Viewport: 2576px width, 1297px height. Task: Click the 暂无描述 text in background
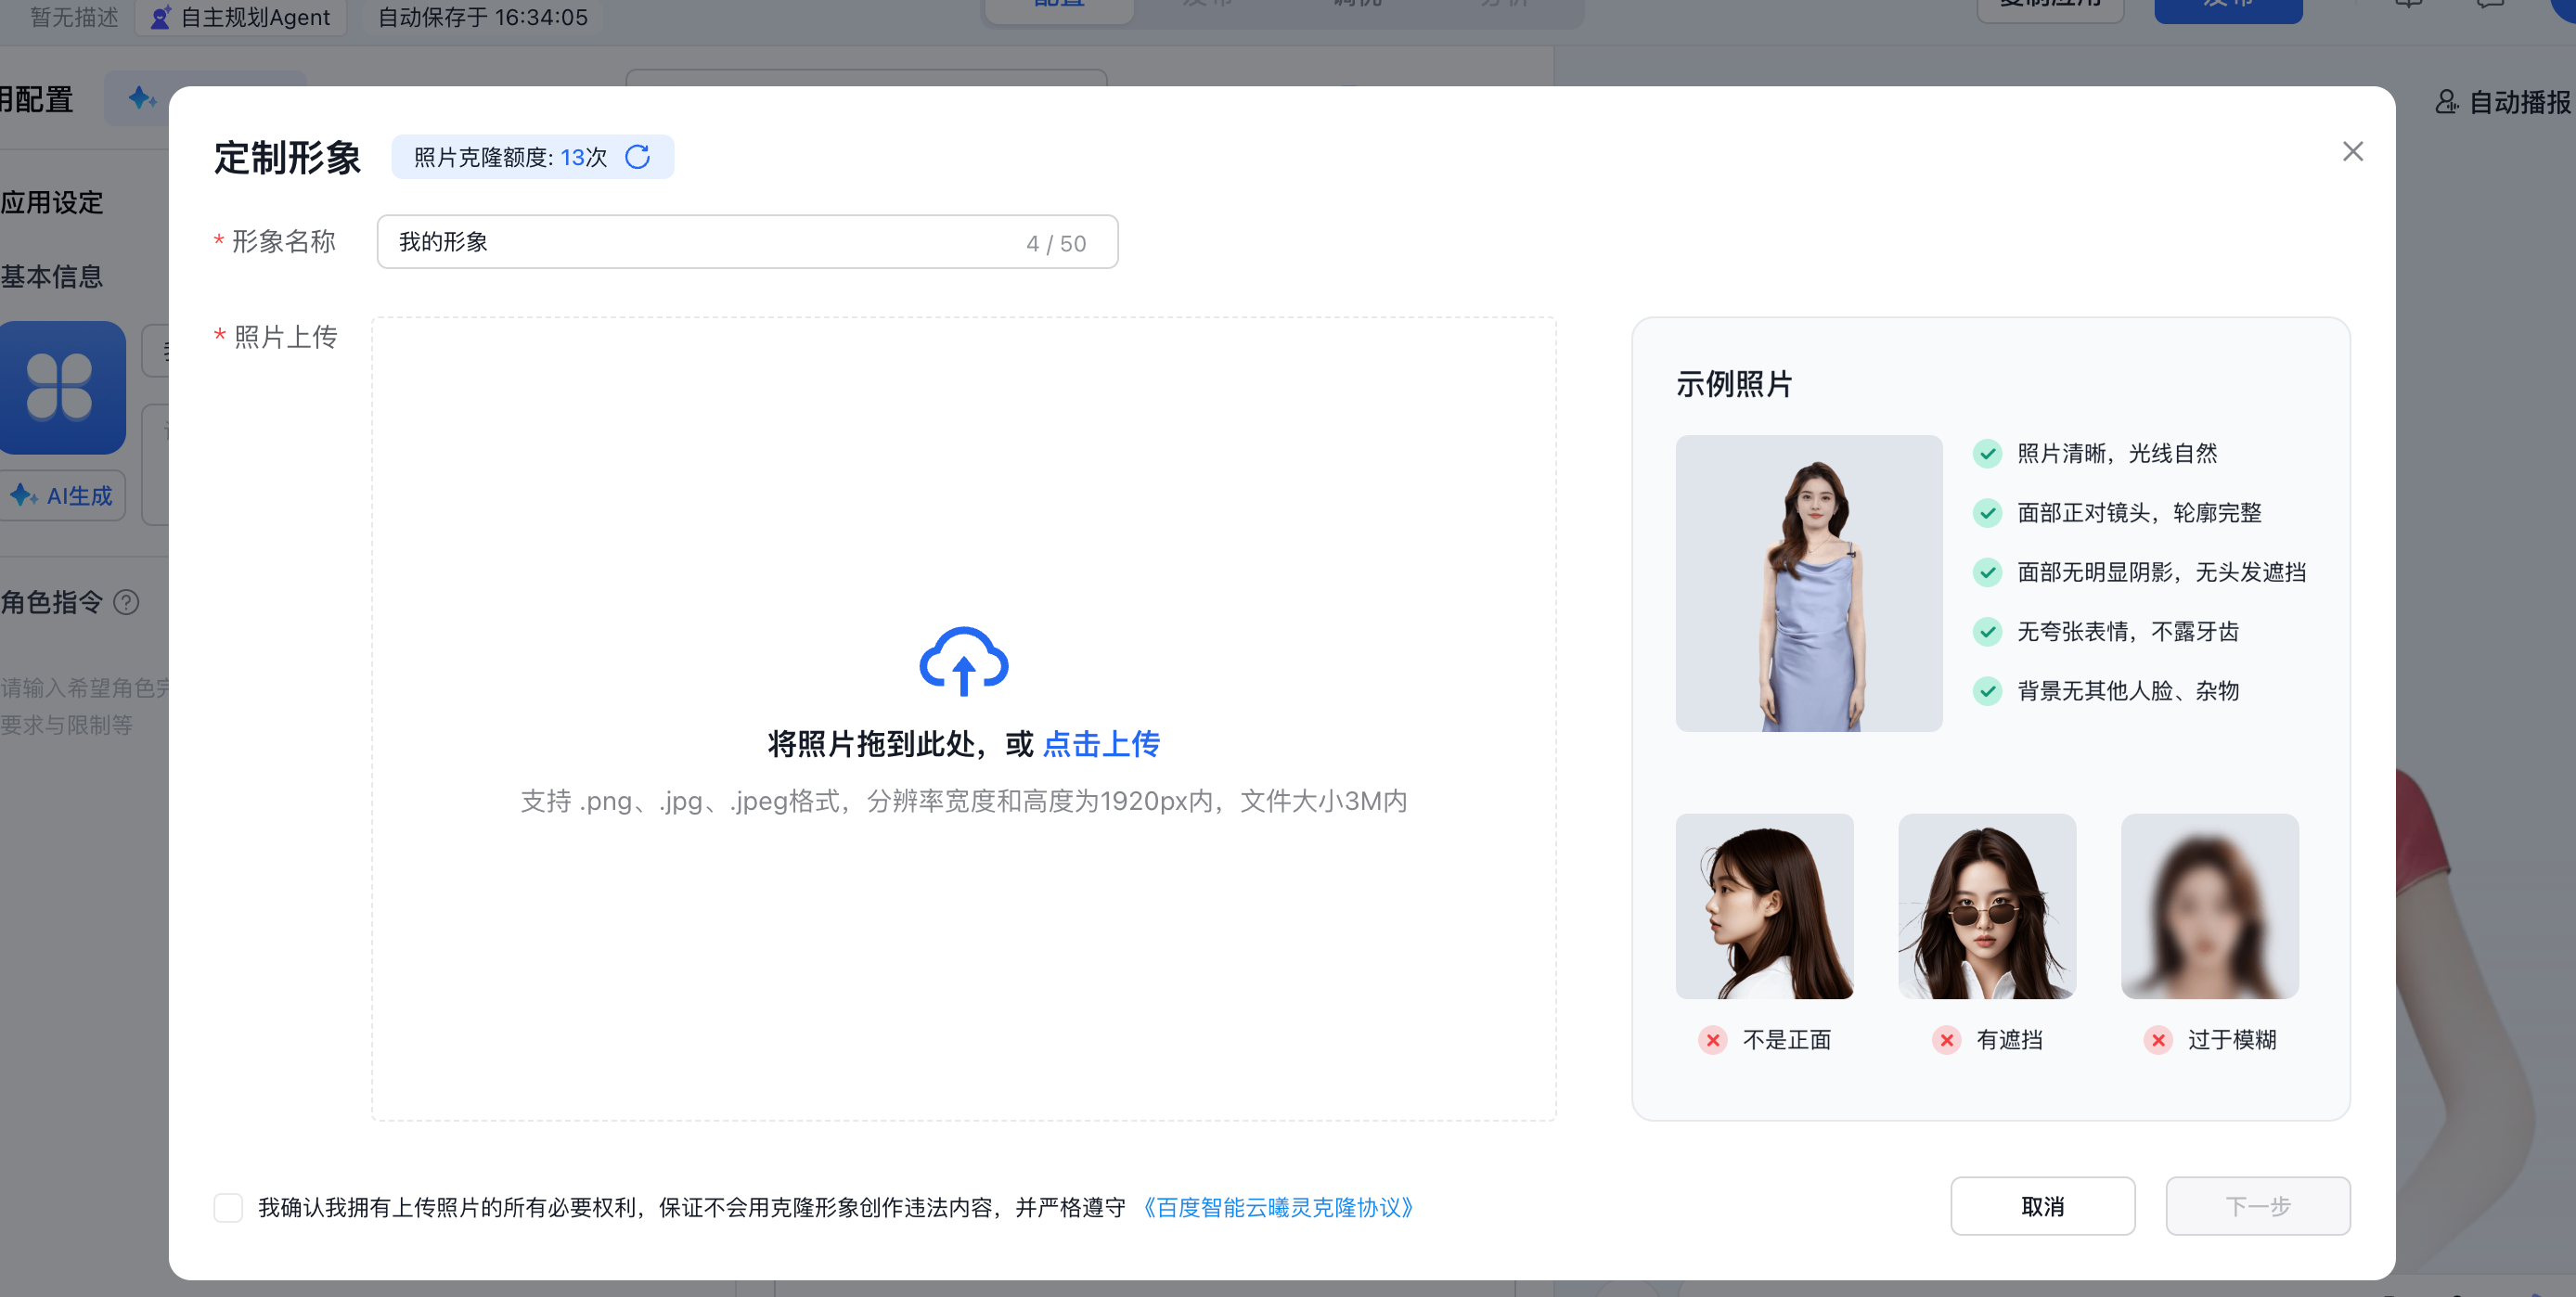tap(74, 17)
